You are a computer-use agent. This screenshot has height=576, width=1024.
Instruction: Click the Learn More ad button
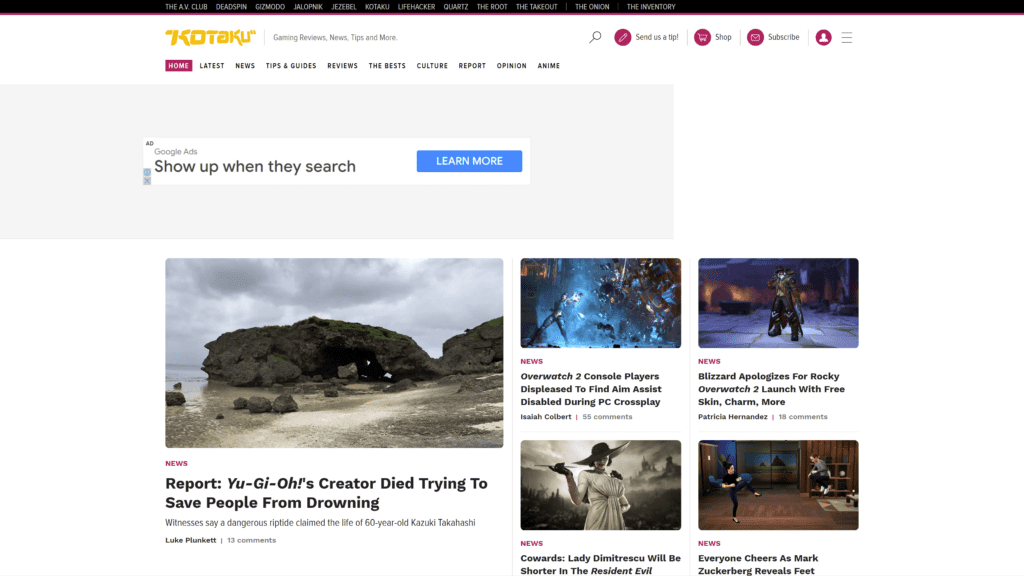point(470,161)
